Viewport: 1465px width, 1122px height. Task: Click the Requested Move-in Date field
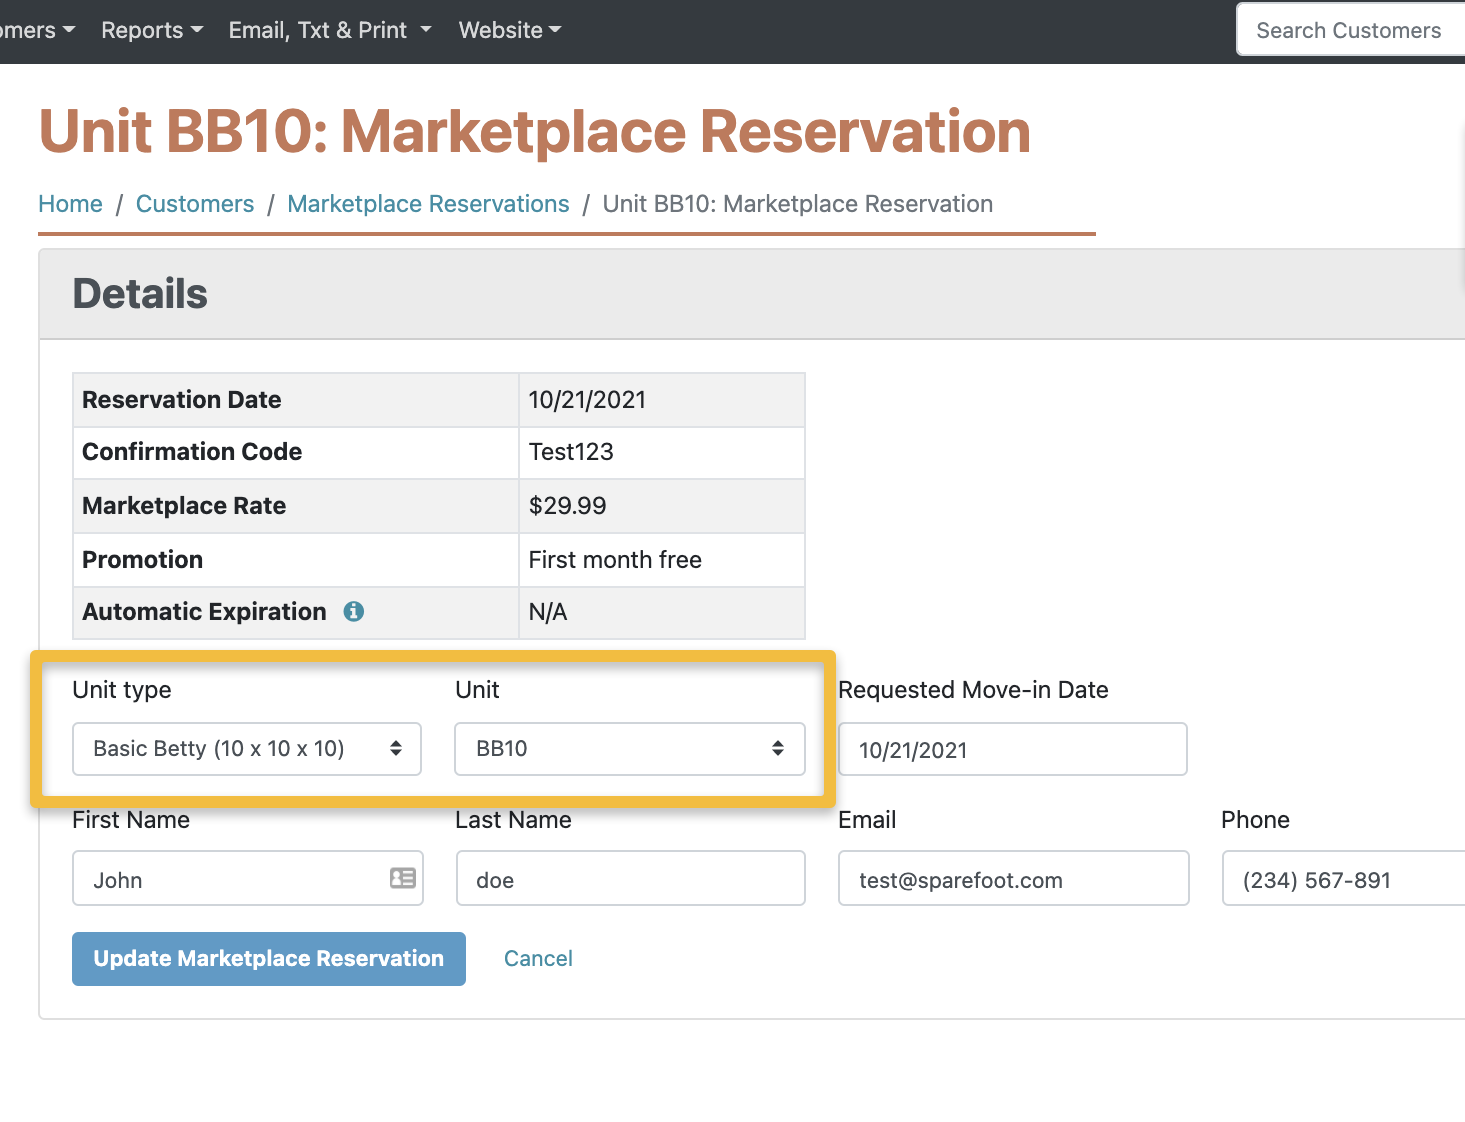click(1013, 749)
